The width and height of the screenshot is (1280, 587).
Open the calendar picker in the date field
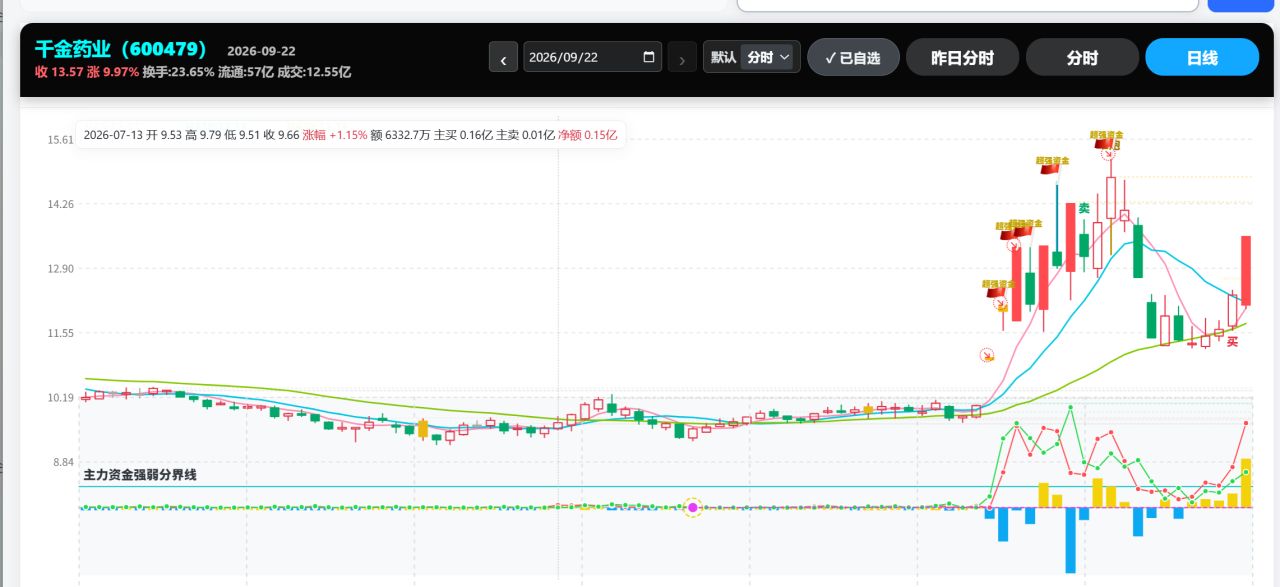click(x=649, y=57)
